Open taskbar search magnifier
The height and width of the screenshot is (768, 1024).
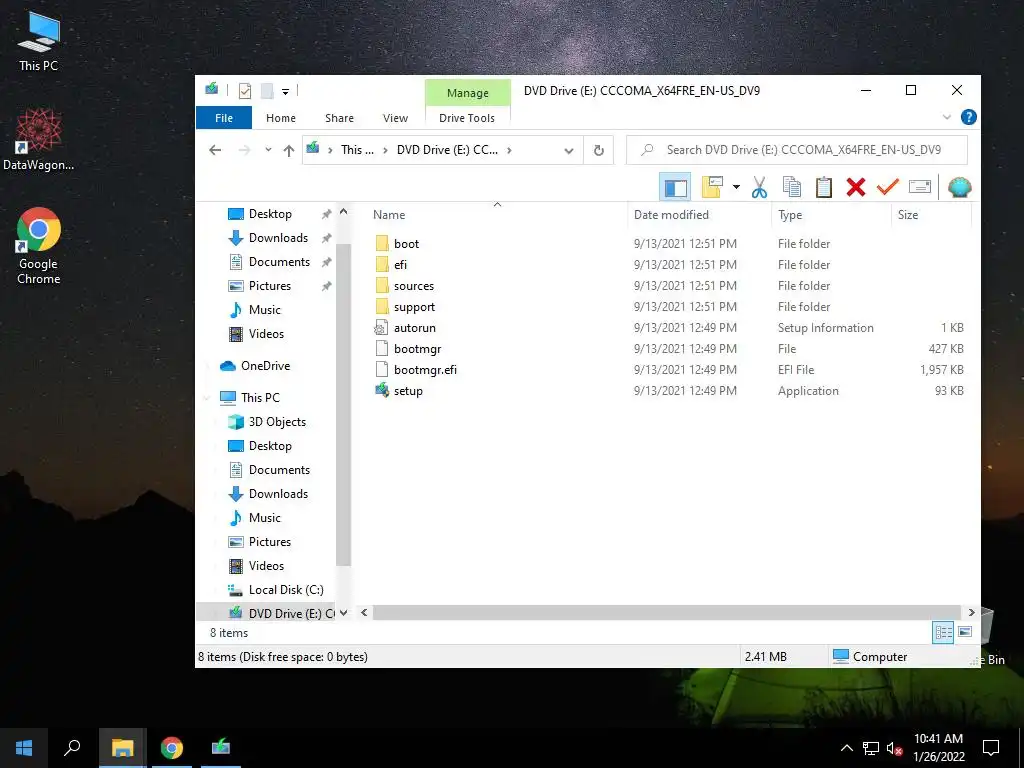tap(72, 748)
